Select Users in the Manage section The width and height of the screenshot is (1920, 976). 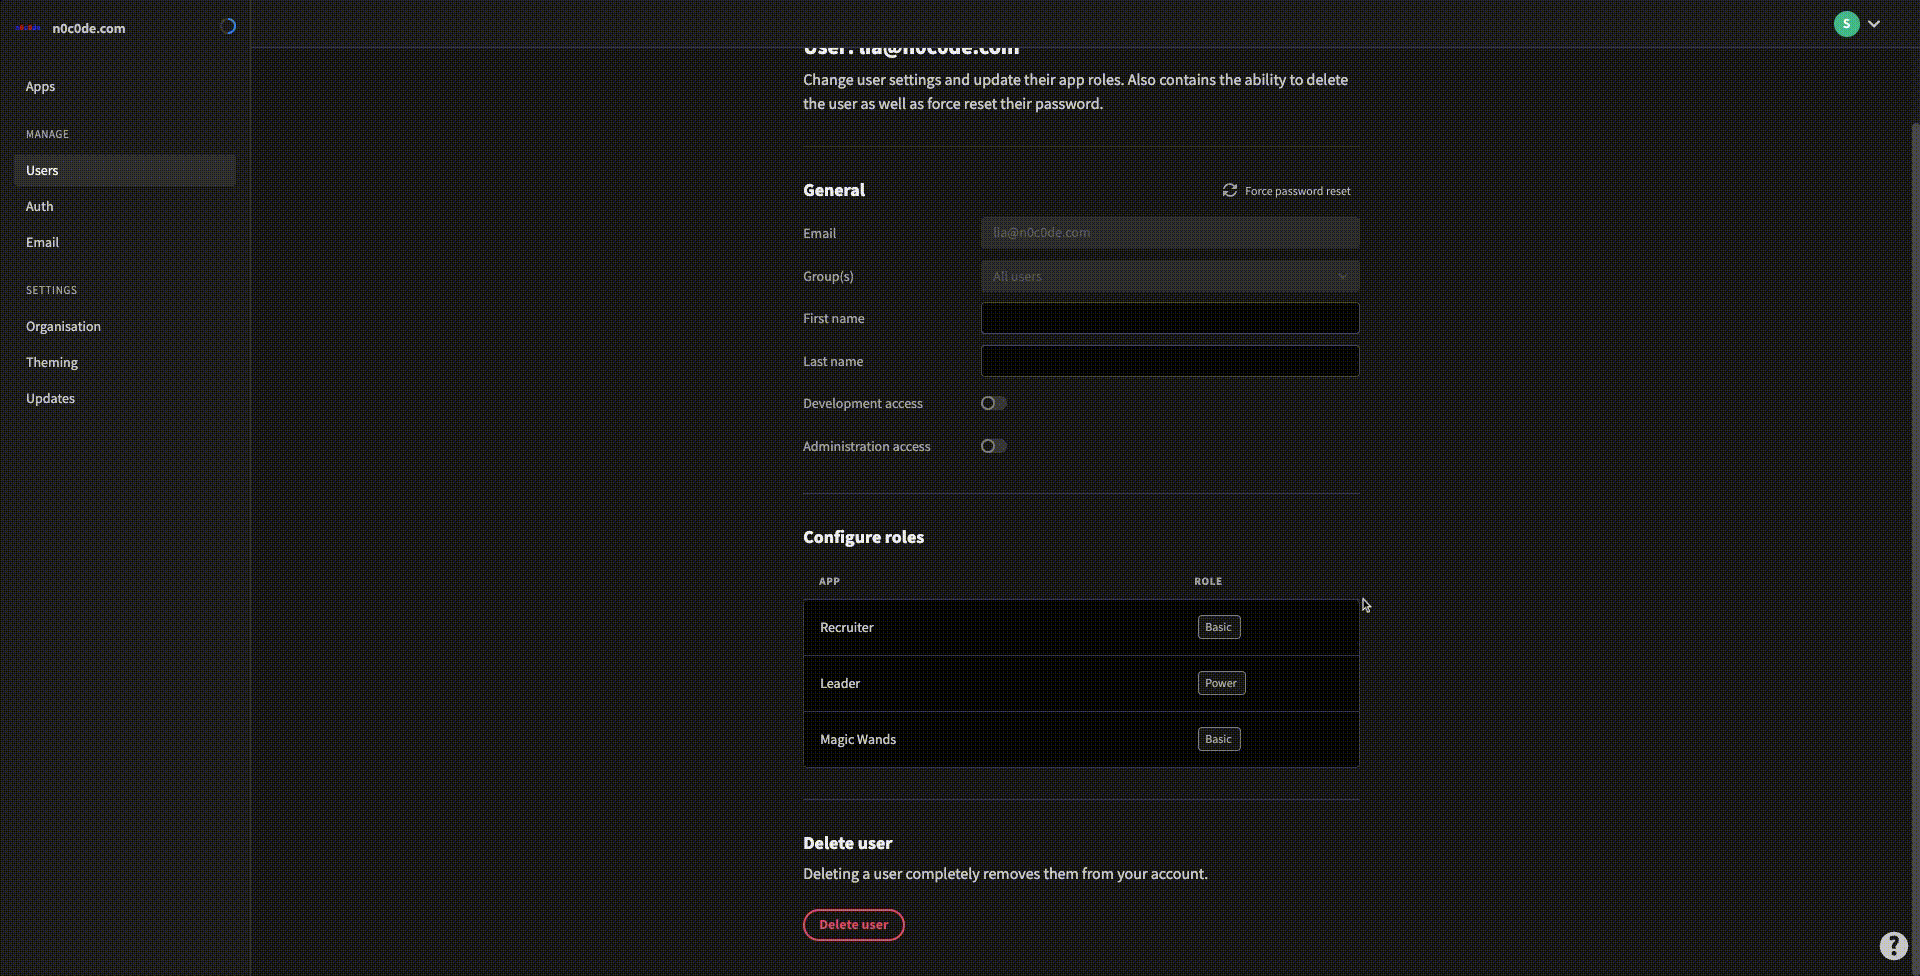click(x=125, y=170)
